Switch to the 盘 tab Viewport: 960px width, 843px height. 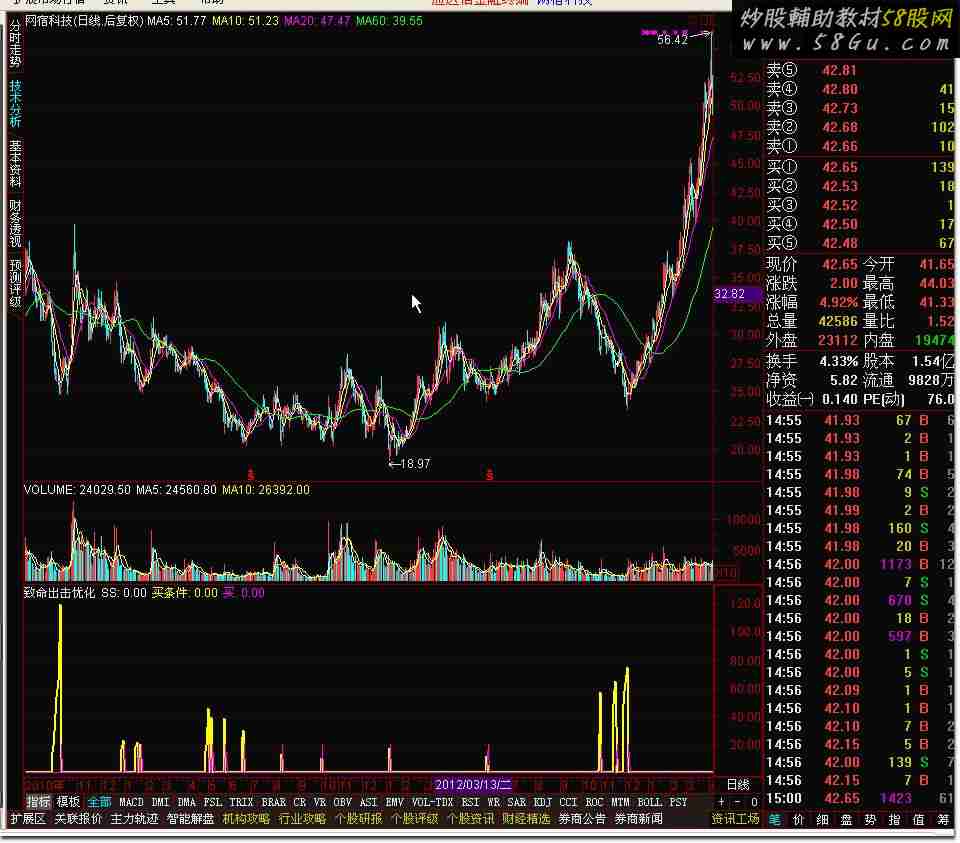[846, 820]
